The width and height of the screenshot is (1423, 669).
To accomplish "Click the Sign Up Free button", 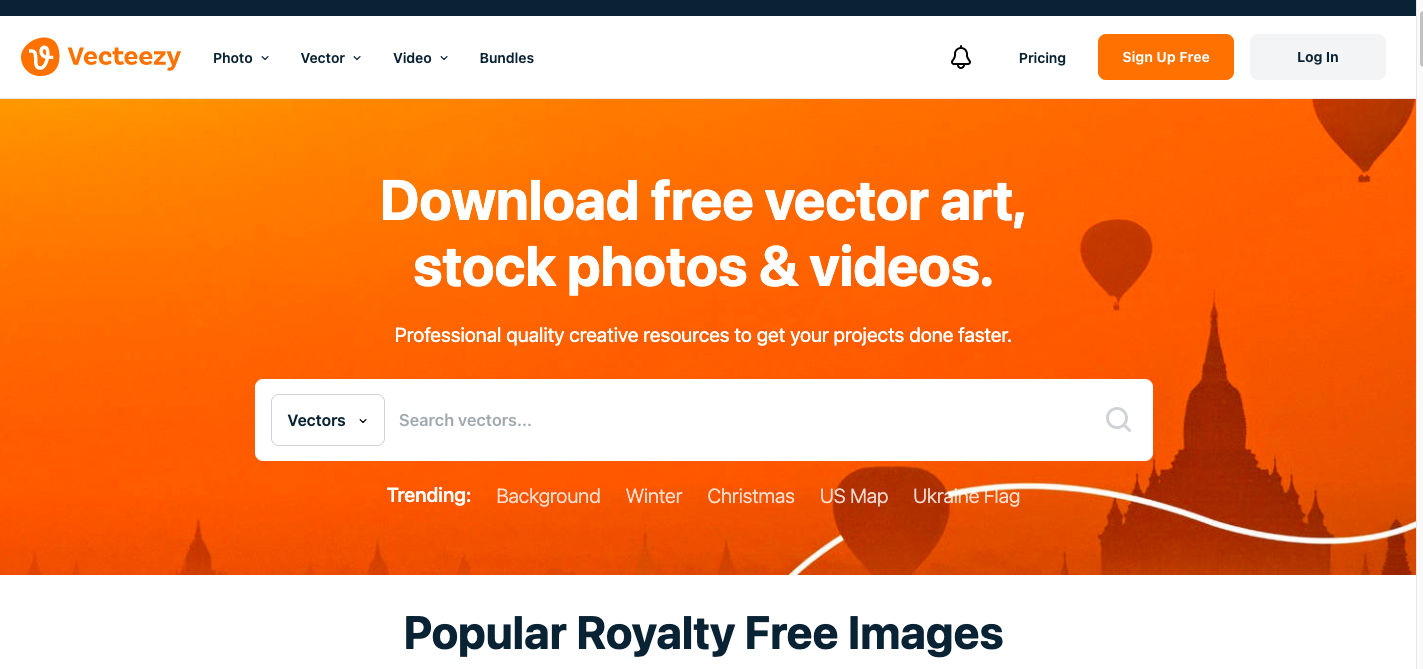I will [1166, 57].
